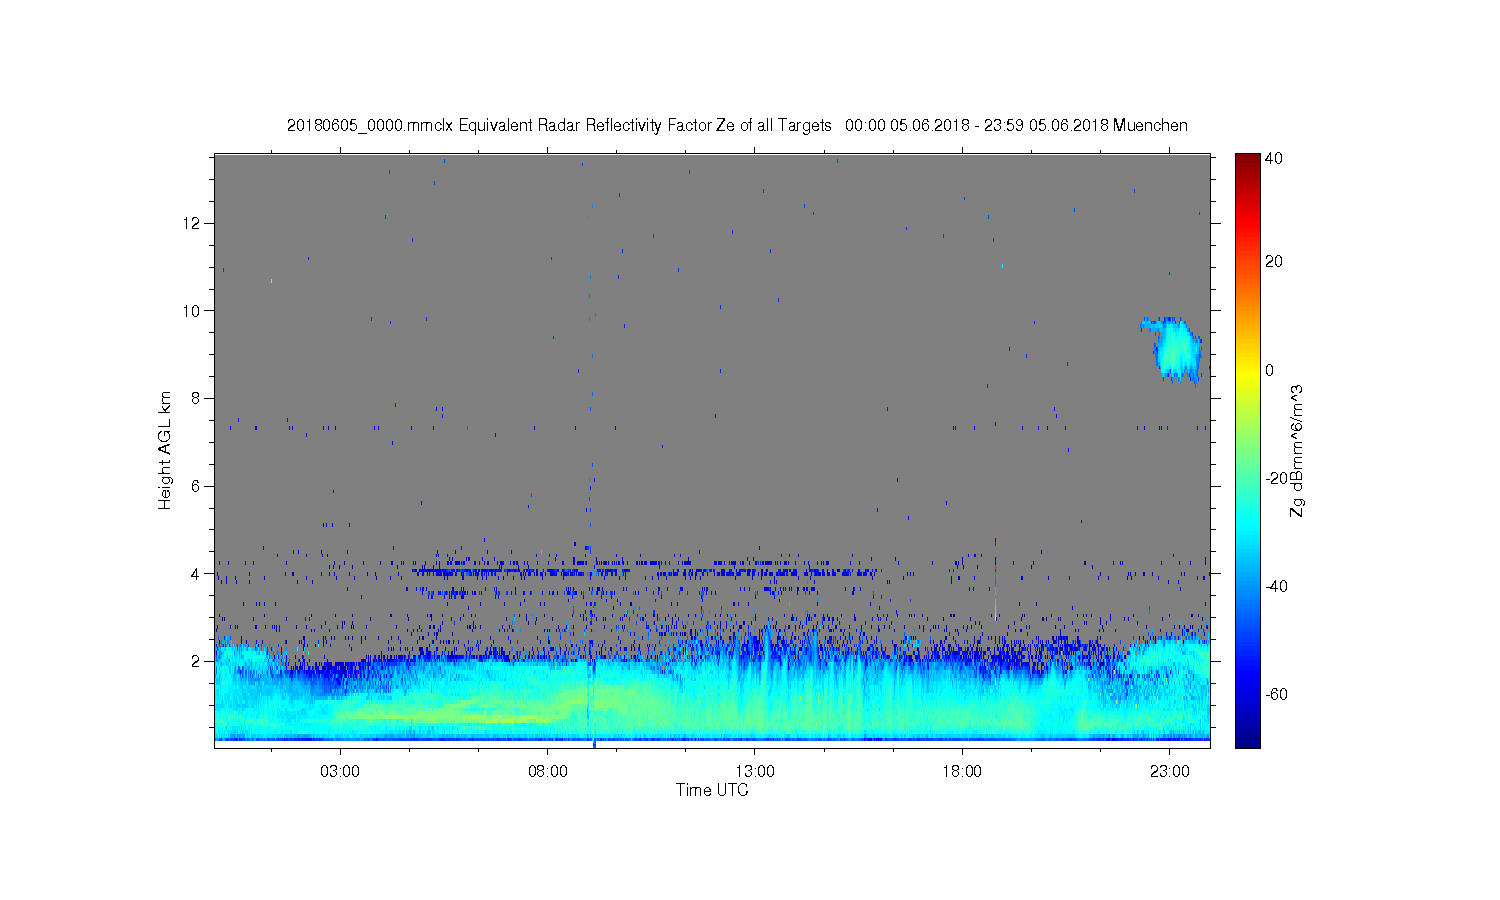Click the height tick label 8
This screenshot has height=900, width=1500.
(197, 398)
